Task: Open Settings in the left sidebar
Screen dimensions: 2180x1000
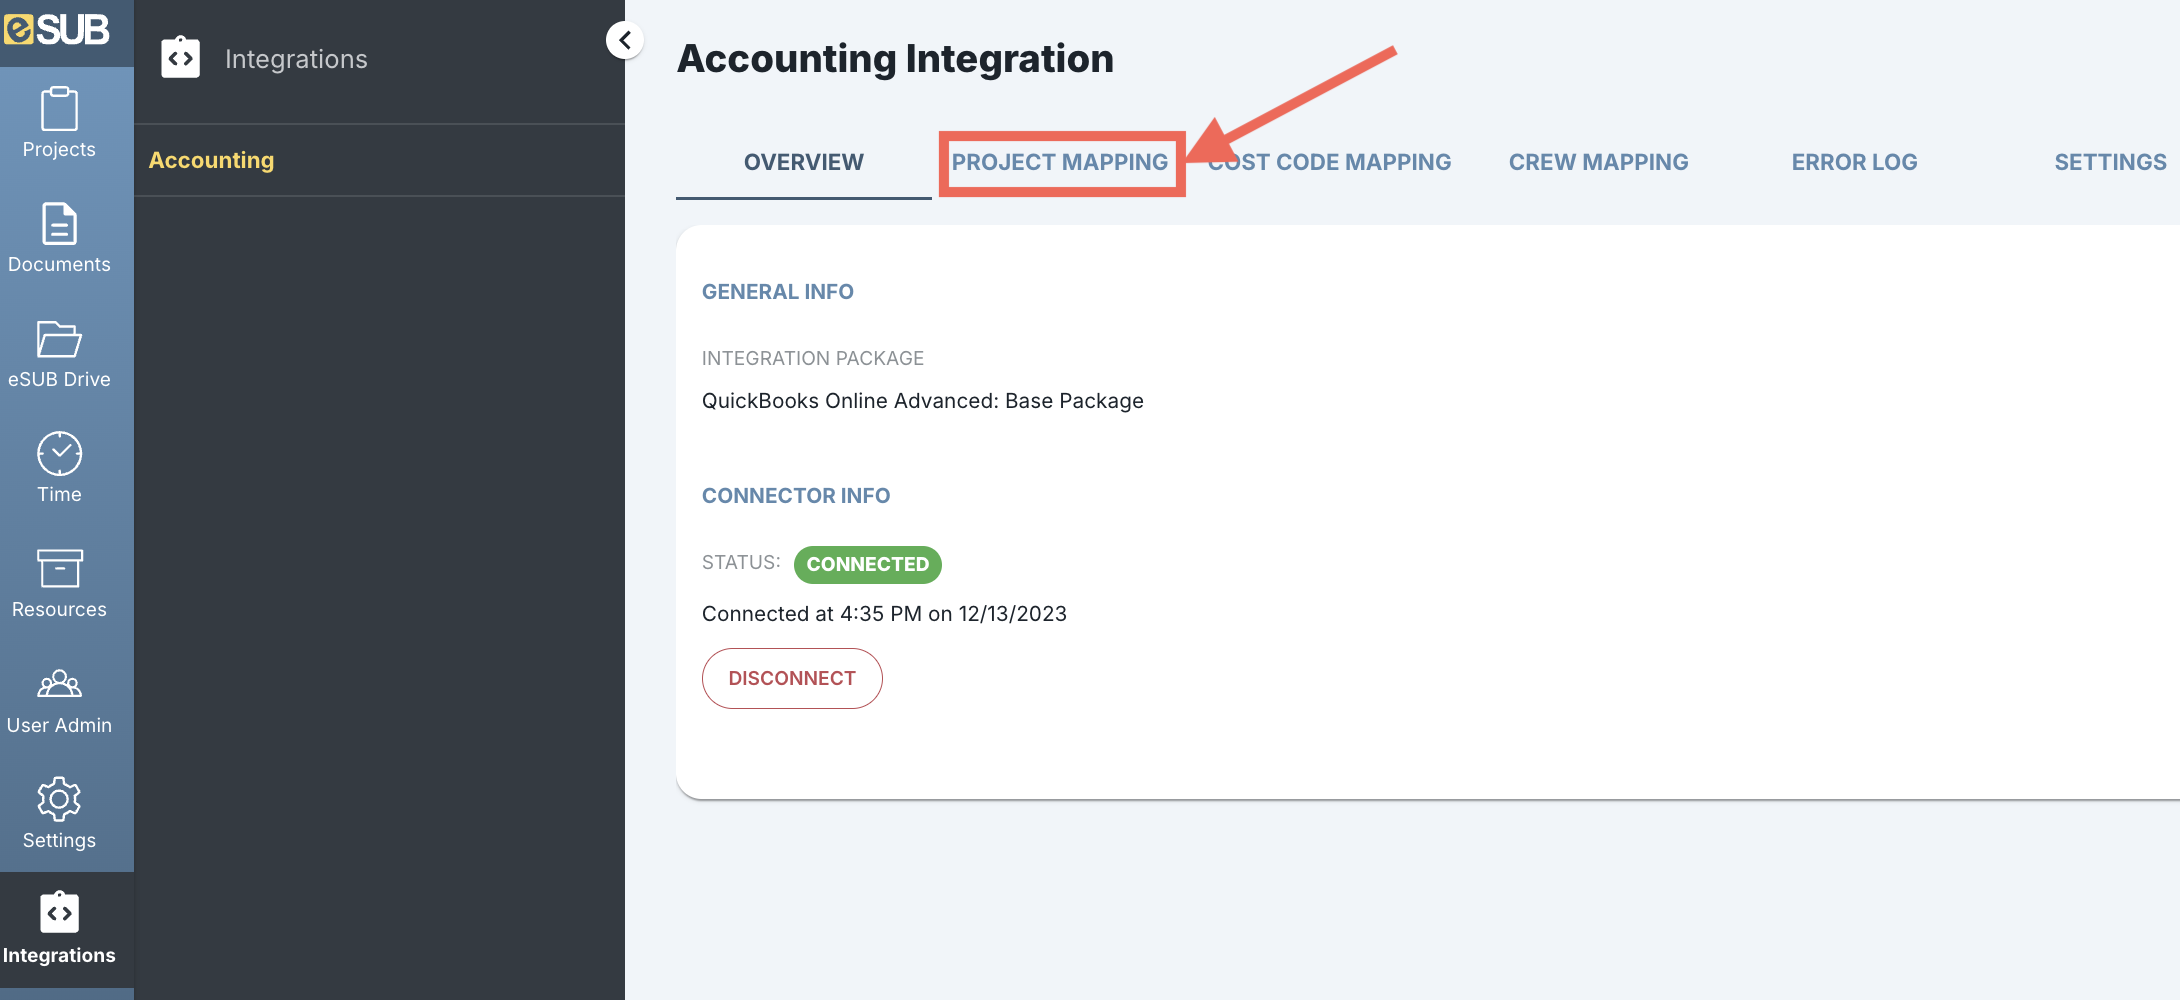Action: (x=59, y=815)
